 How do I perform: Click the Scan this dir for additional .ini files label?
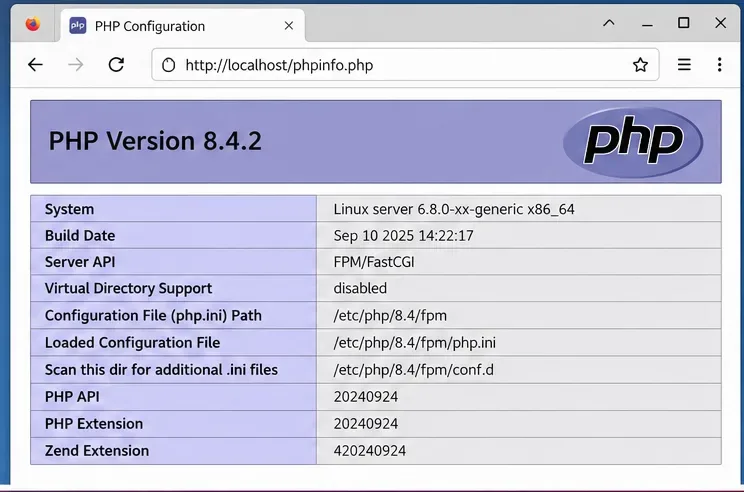161,370
